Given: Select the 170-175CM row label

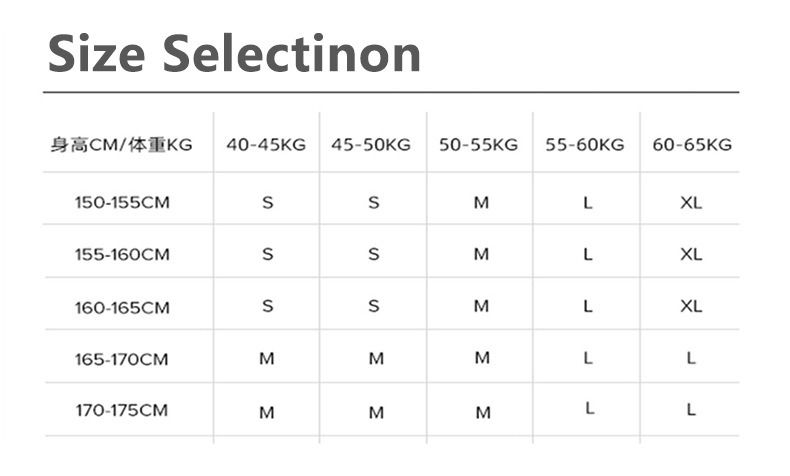Looking at the screenshot, I should (x=122, y=410).
